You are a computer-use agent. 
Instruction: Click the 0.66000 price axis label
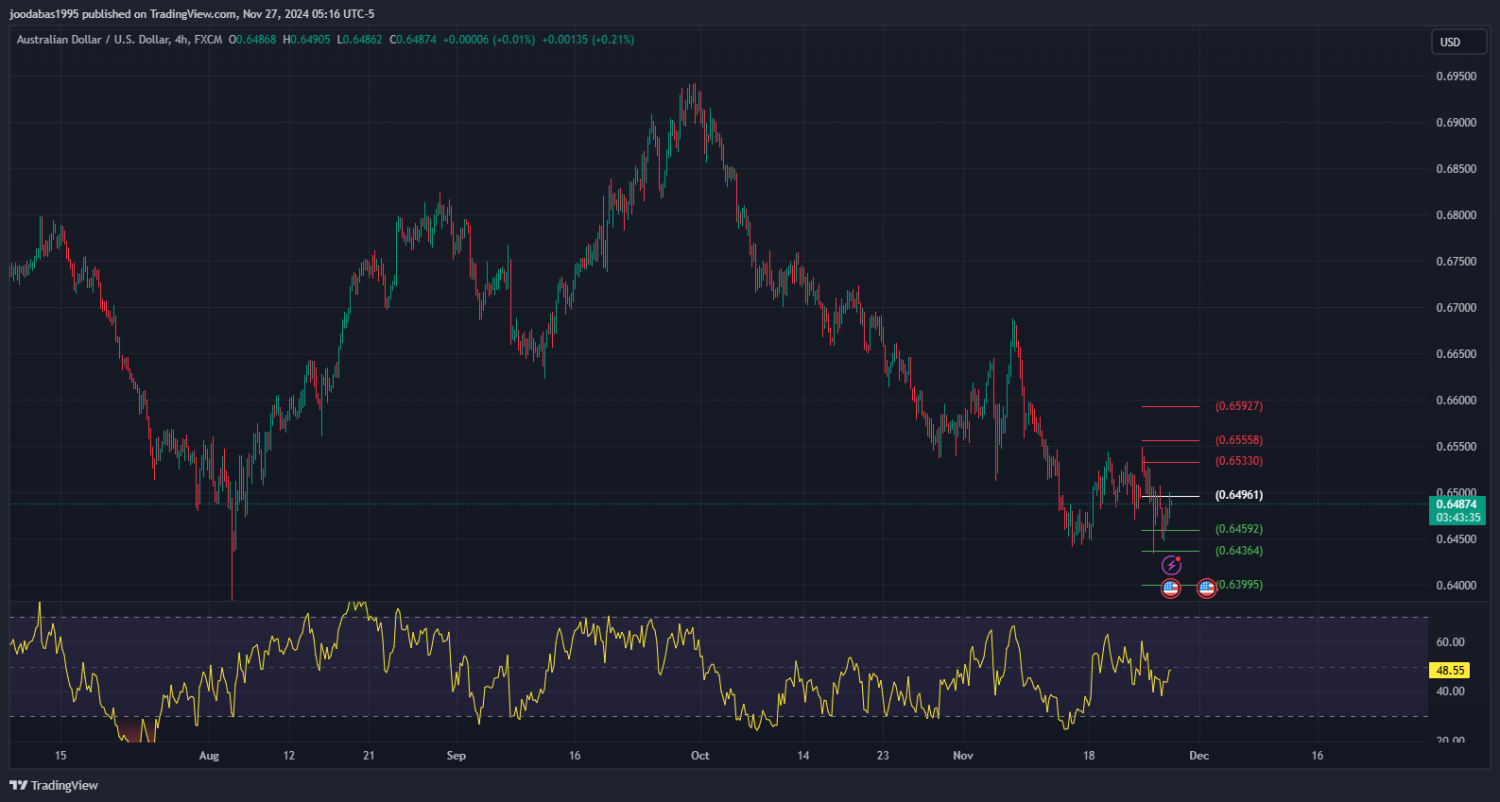point(1455,401)
